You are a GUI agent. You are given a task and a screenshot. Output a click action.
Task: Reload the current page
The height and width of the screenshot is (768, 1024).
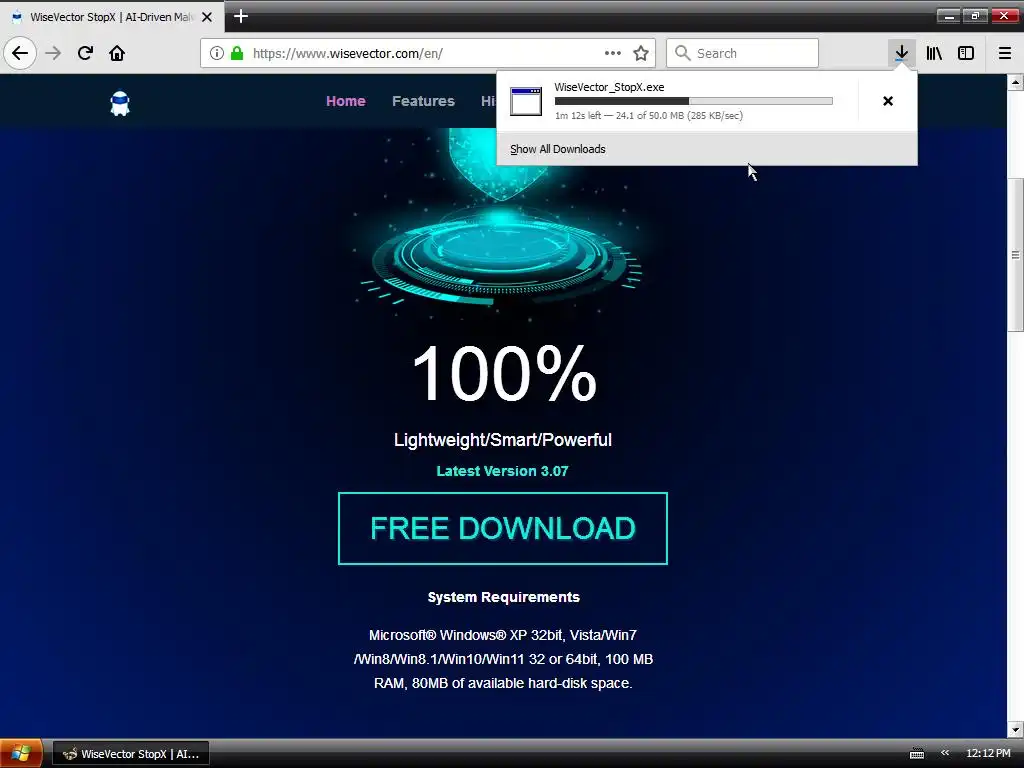[x=85, y=53]
